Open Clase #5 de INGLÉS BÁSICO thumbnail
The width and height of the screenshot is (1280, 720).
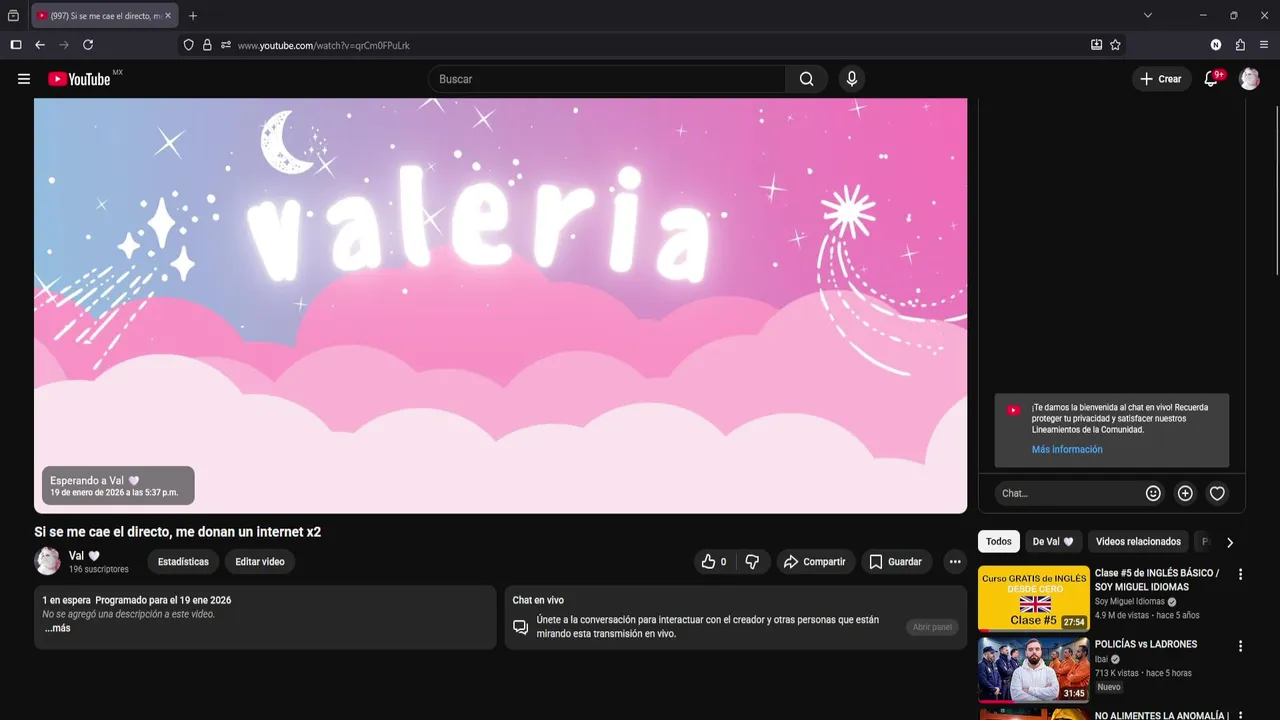click(x=1034, y=598)
